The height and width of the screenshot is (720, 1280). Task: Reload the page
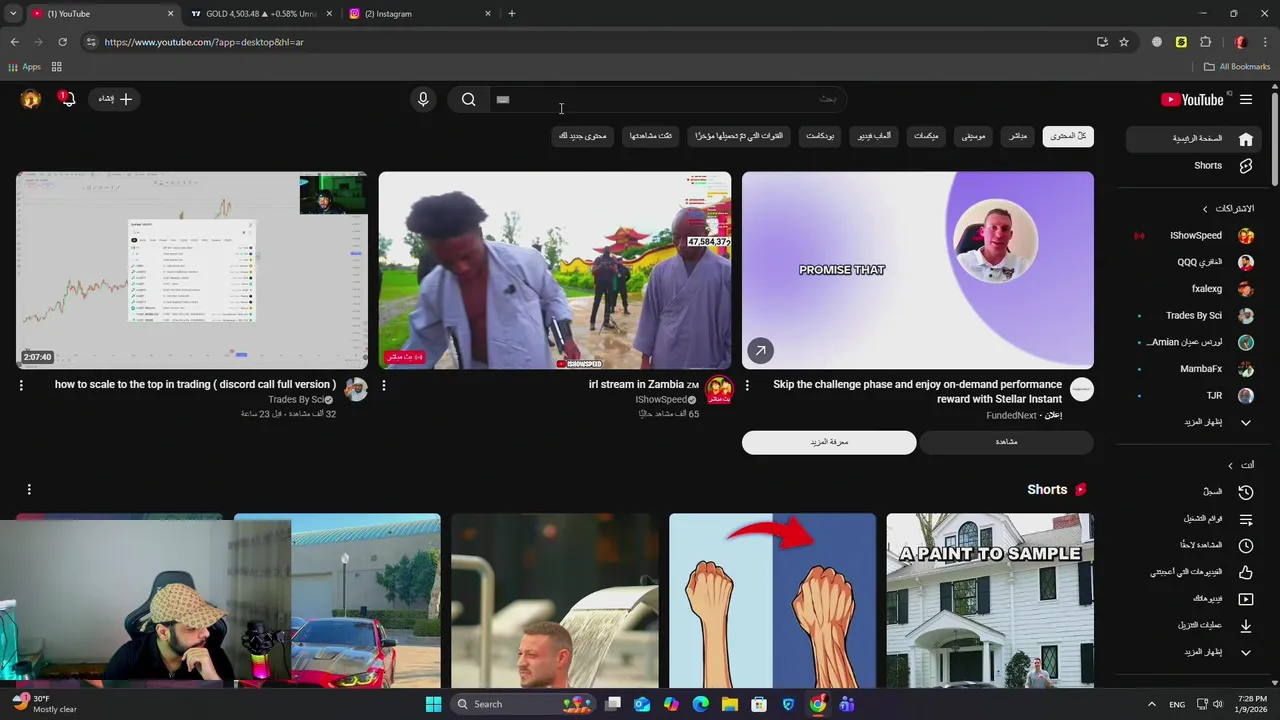pos(62,42)
